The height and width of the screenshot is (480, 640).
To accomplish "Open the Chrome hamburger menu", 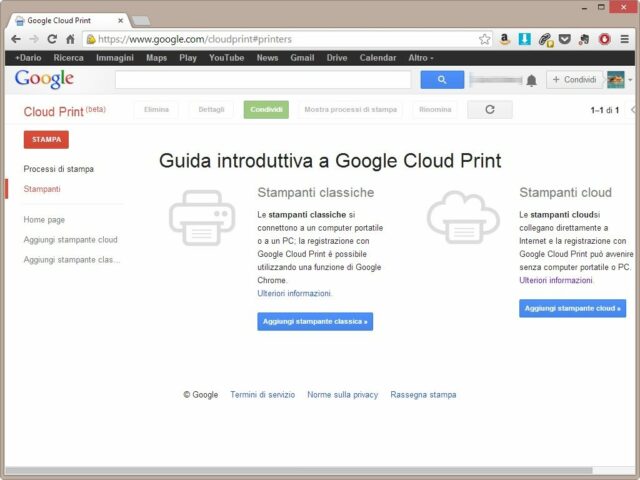I will click(624, 39).
